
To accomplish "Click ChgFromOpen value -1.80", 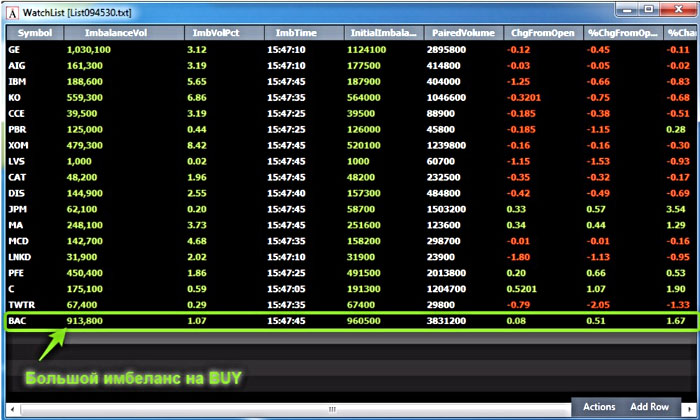I will (x=518, y=257).
